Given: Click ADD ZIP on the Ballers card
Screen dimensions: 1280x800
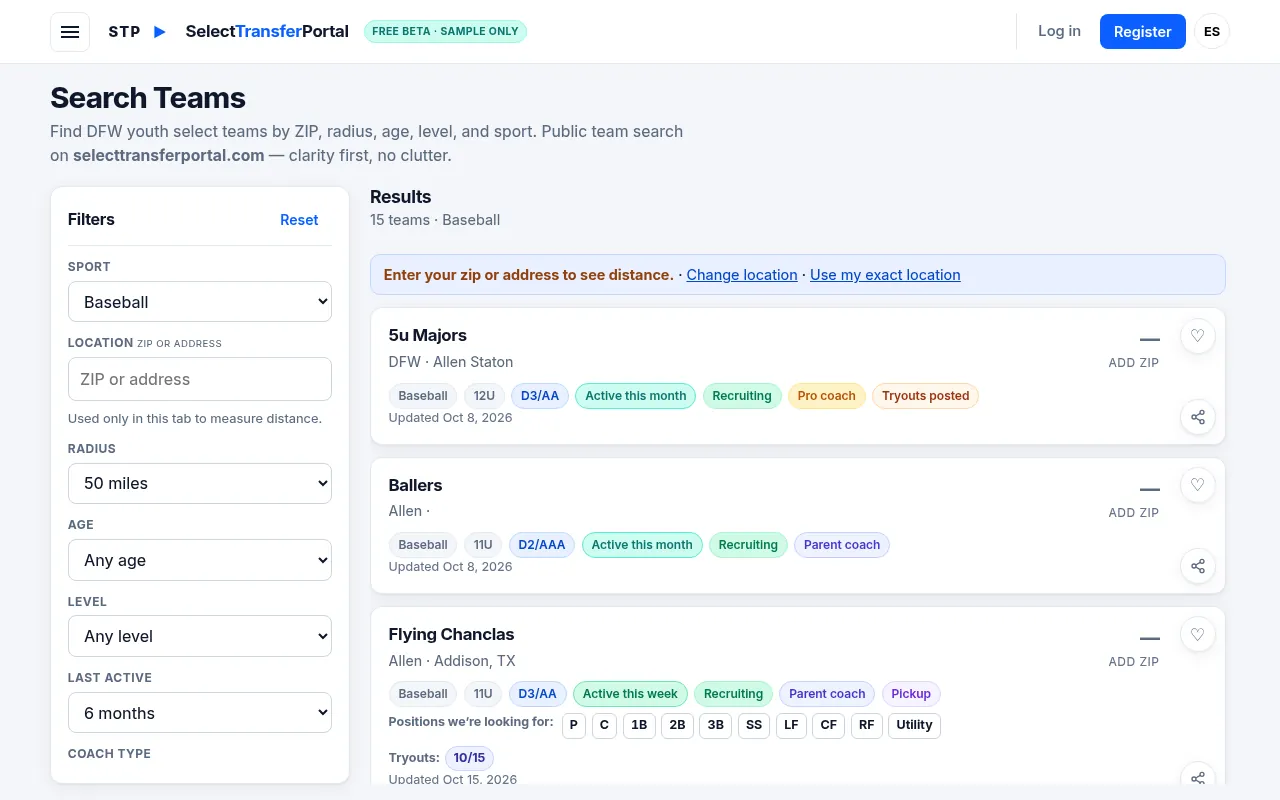Looking at the screenshot, I should 1134,512.
